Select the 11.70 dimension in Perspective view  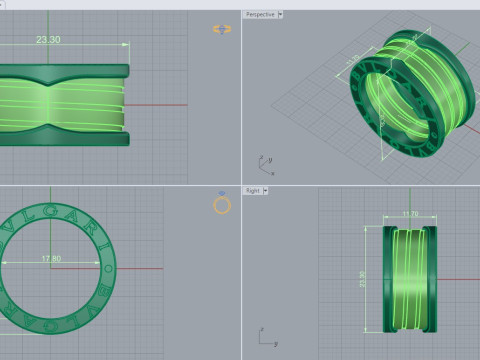tap(353, 60)
